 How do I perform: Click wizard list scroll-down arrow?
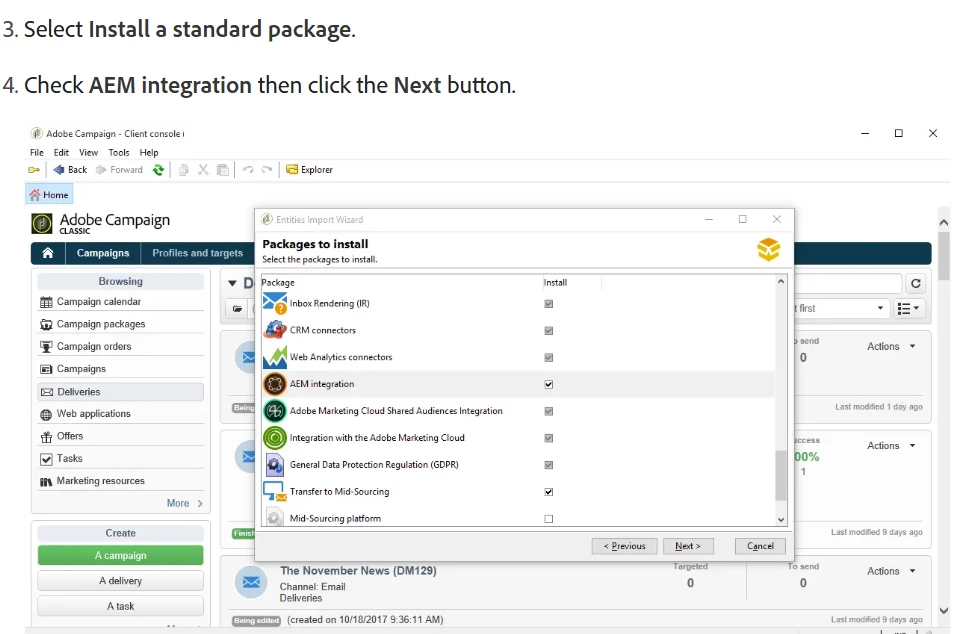coord(781,520)
